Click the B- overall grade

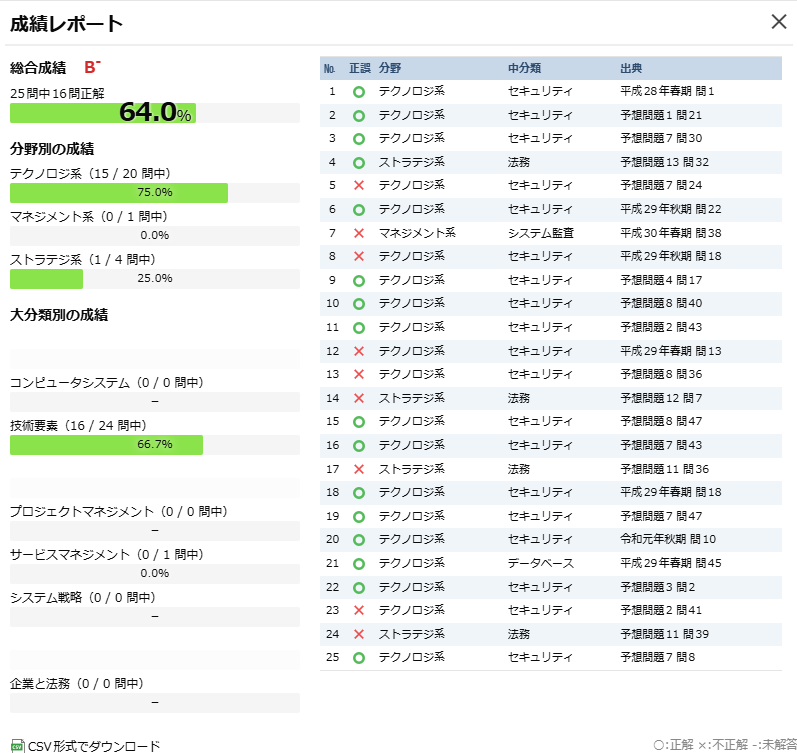[x=92, y=67]
